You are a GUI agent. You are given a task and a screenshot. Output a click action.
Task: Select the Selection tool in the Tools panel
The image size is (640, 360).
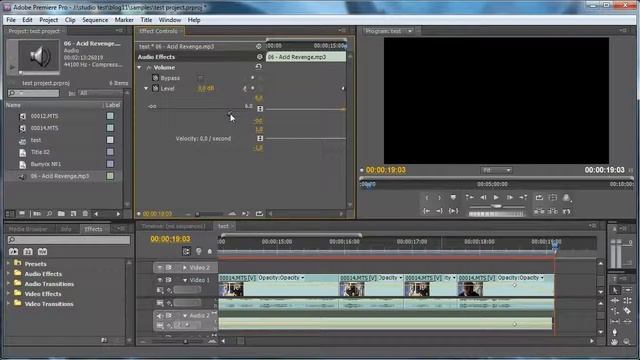(615, 290)
